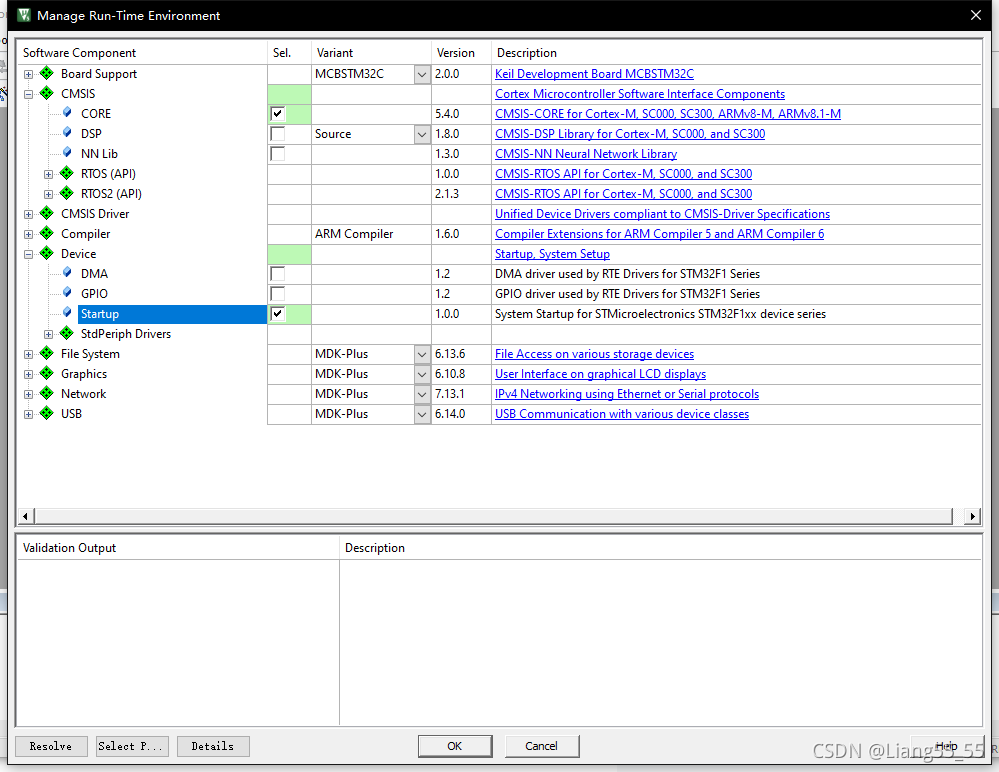Viewport: 999px width, 772px height.
Task: Click the Network green component icon
Action: pos(47,394)
